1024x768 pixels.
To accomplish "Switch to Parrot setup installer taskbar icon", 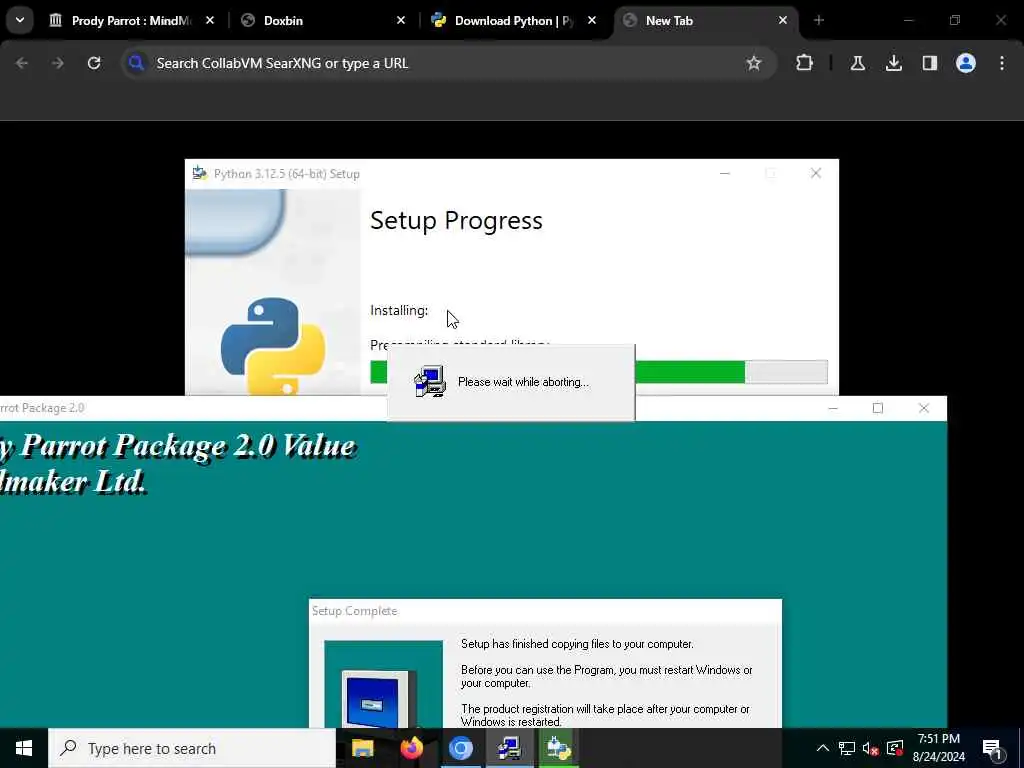I will tap(509, 748).
